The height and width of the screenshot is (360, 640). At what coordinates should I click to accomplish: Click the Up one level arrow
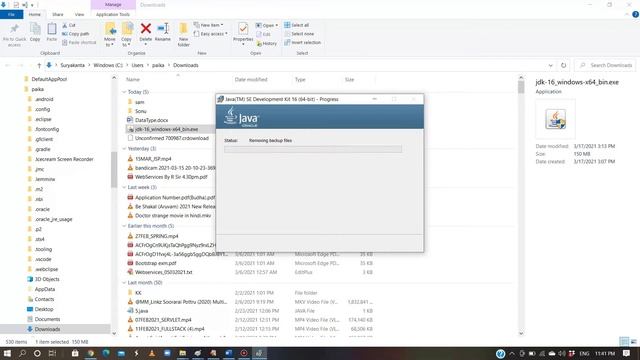(x=39, y=65)
